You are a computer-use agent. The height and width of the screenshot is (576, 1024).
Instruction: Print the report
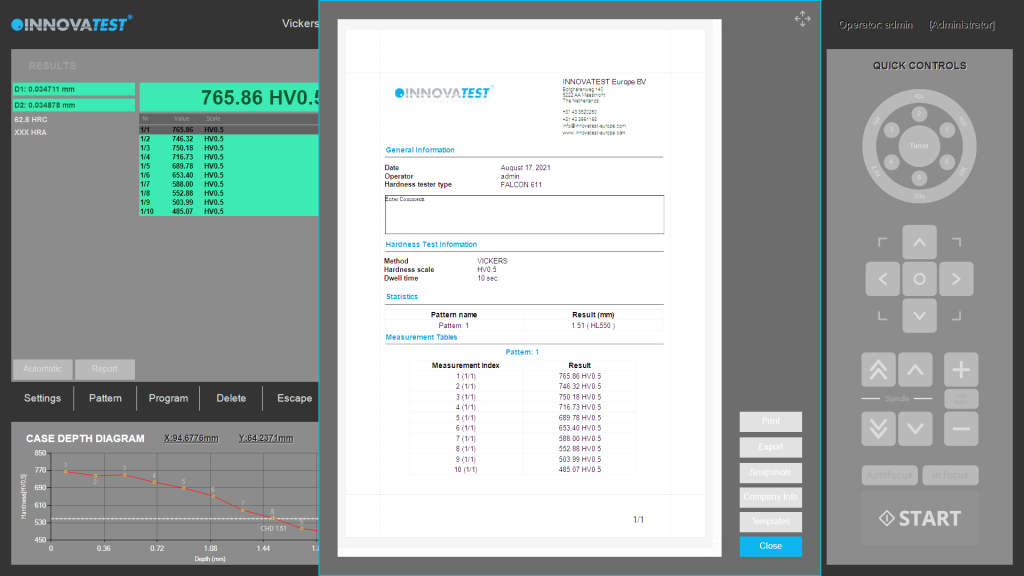(x=771, y=422)
